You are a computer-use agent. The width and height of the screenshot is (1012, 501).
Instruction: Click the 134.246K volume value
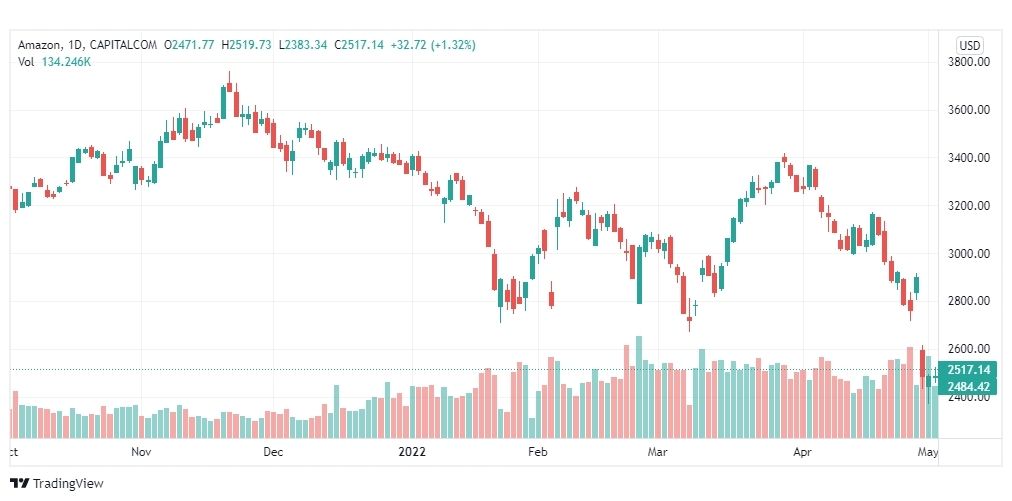point(66,62)
